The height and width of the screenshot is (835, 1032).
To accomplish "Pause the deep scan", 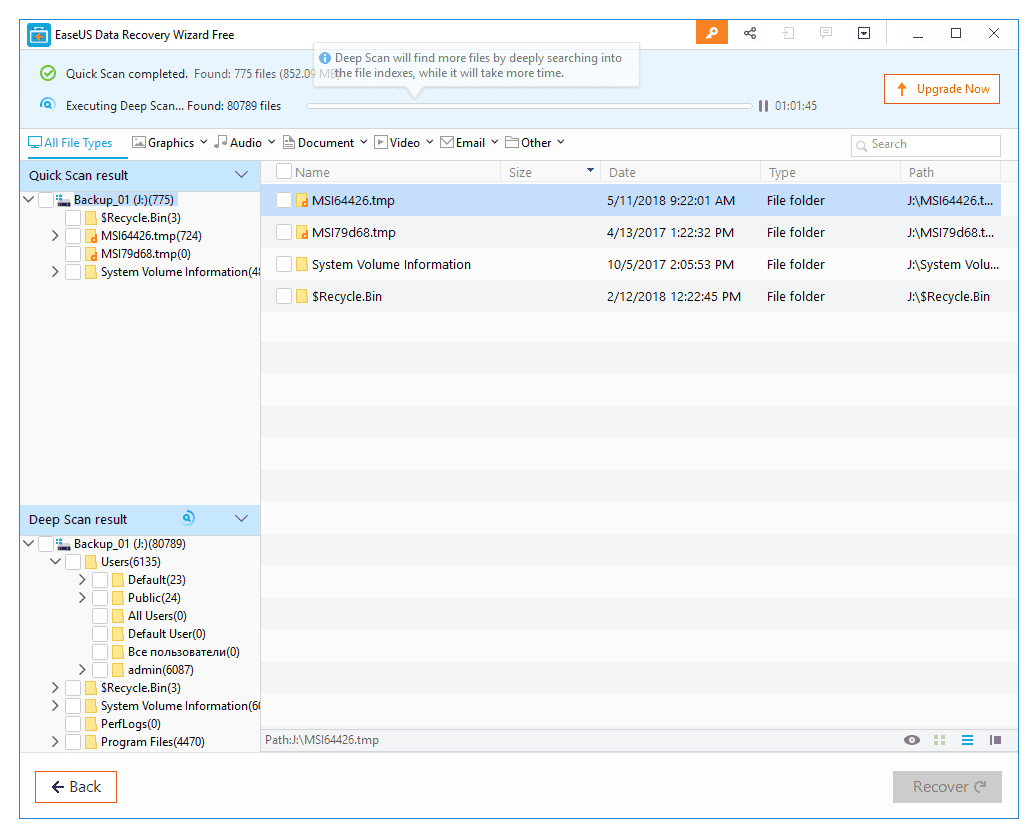I will 763,106.
